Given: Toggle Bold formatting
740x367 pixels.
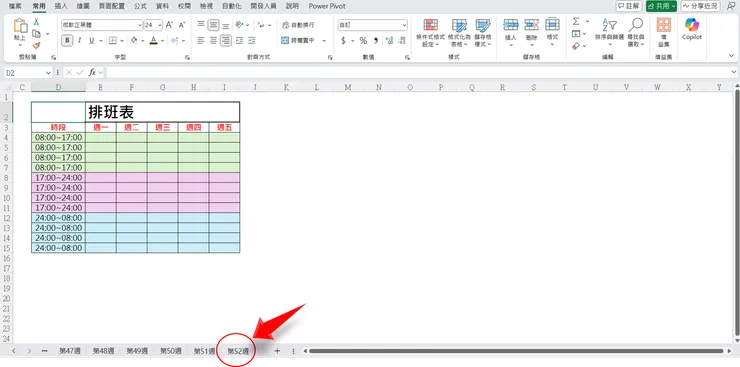Looking at the screenshot, I should tap(67, 41).
